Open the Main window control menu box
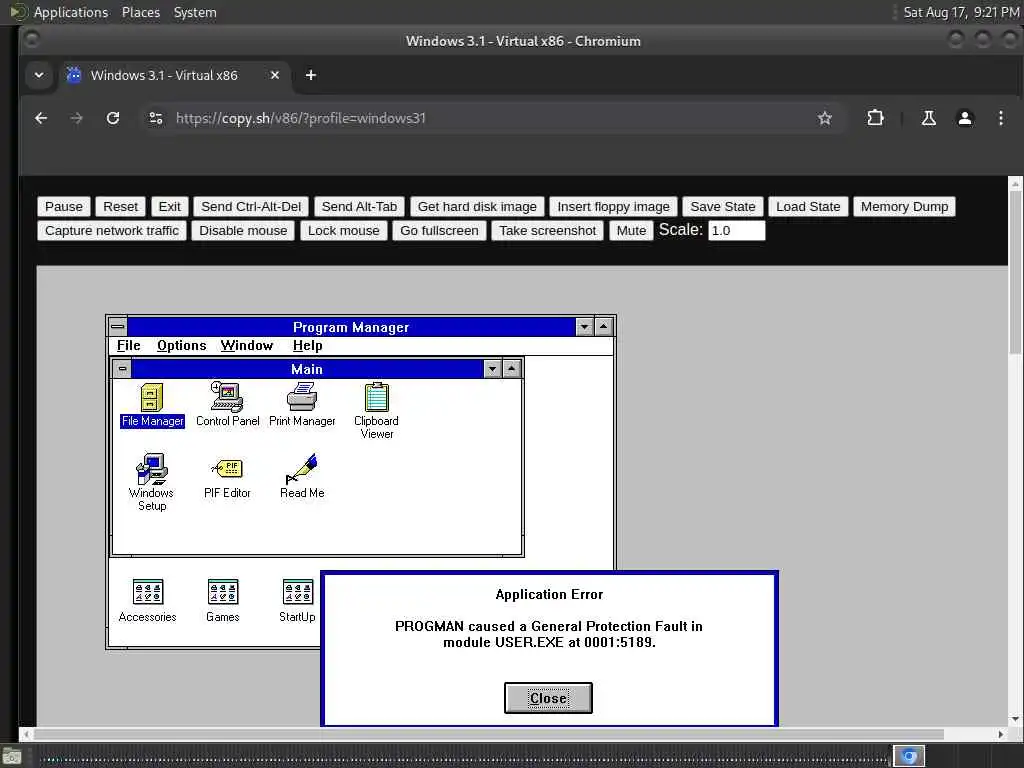Viewport: 1024px width, 768px height. pos(122,369)
